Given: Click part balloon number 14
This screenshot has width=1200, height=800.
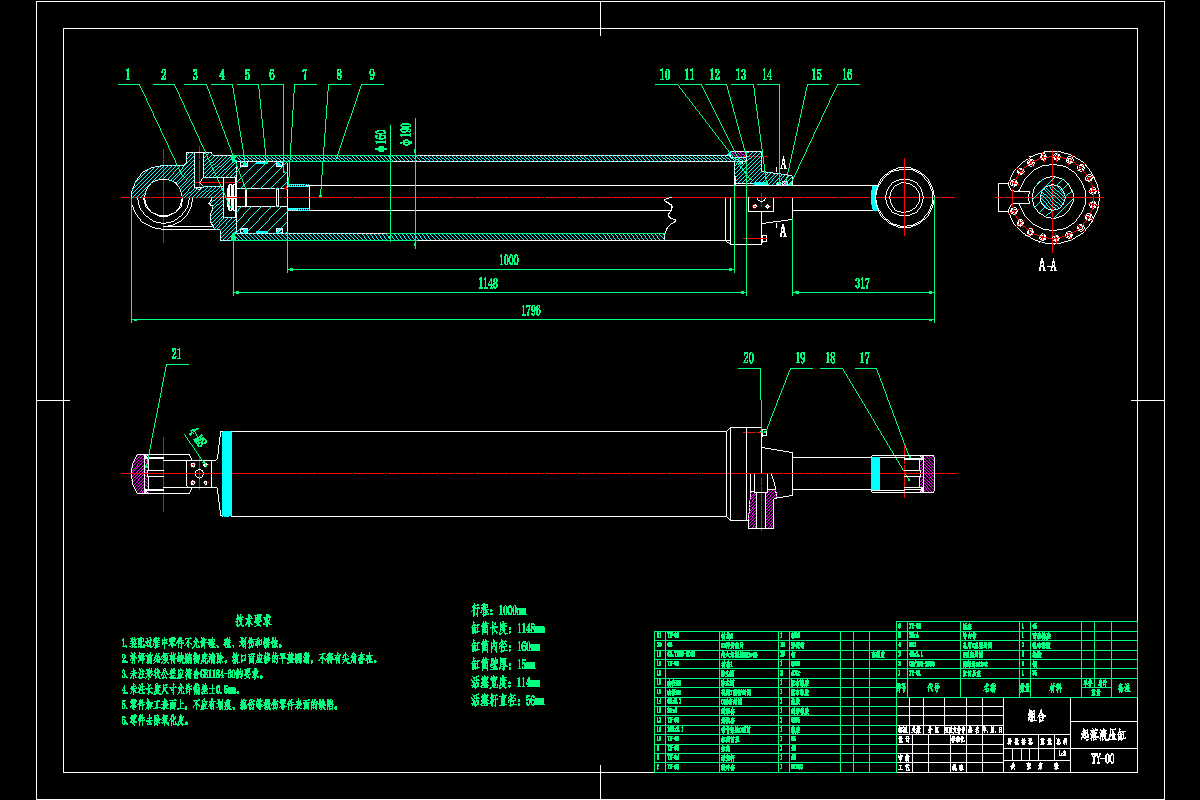Looking at the screenshot, I should (767, 75).
